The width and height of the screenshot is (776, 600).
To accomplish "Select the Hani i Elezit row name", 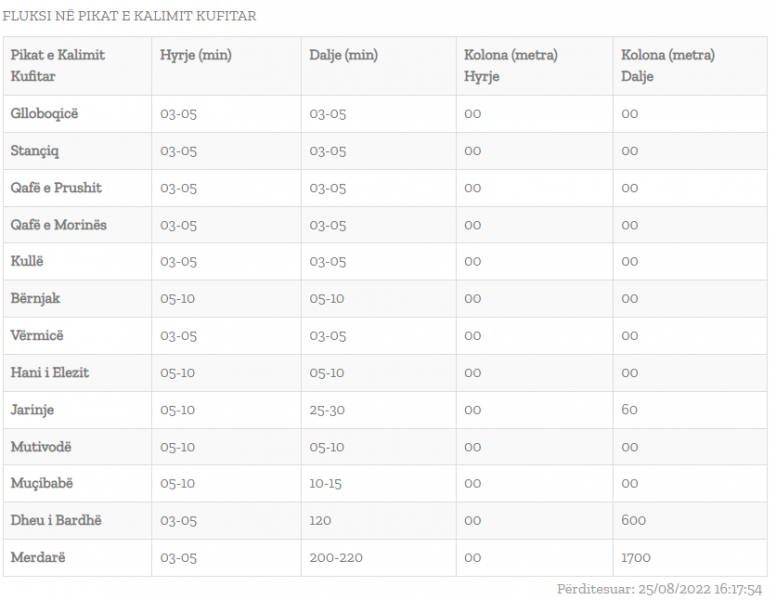I will point(50,372).
